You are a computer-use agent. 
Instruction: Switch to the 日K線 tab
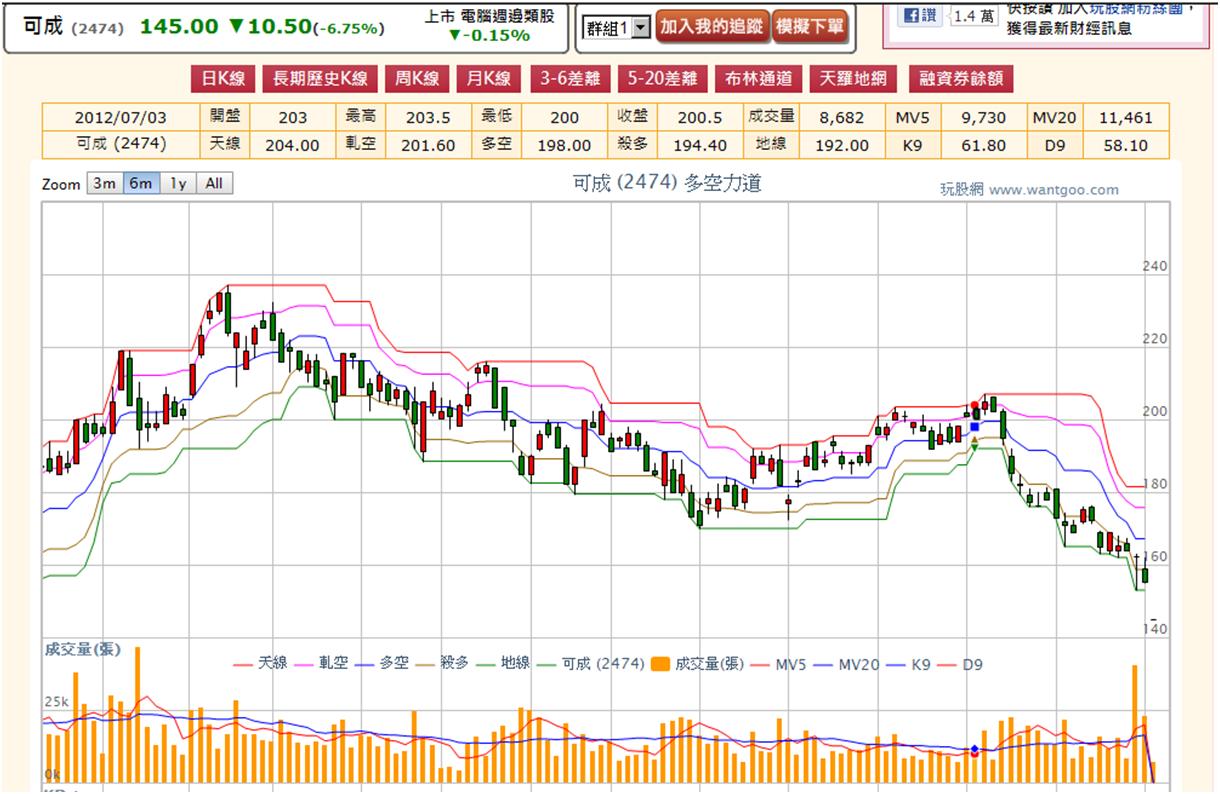[x=222, y=79]
